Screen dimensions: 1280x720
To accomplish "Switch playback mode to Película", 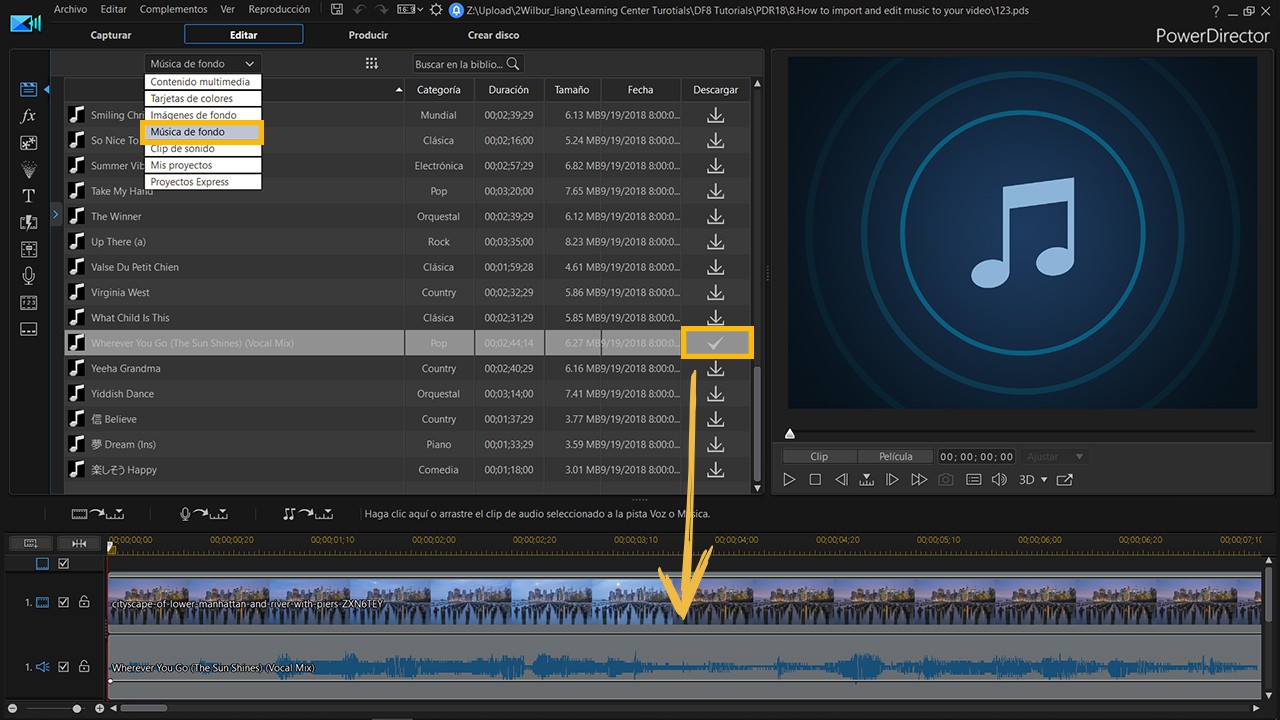I will (x=895, y=456).
